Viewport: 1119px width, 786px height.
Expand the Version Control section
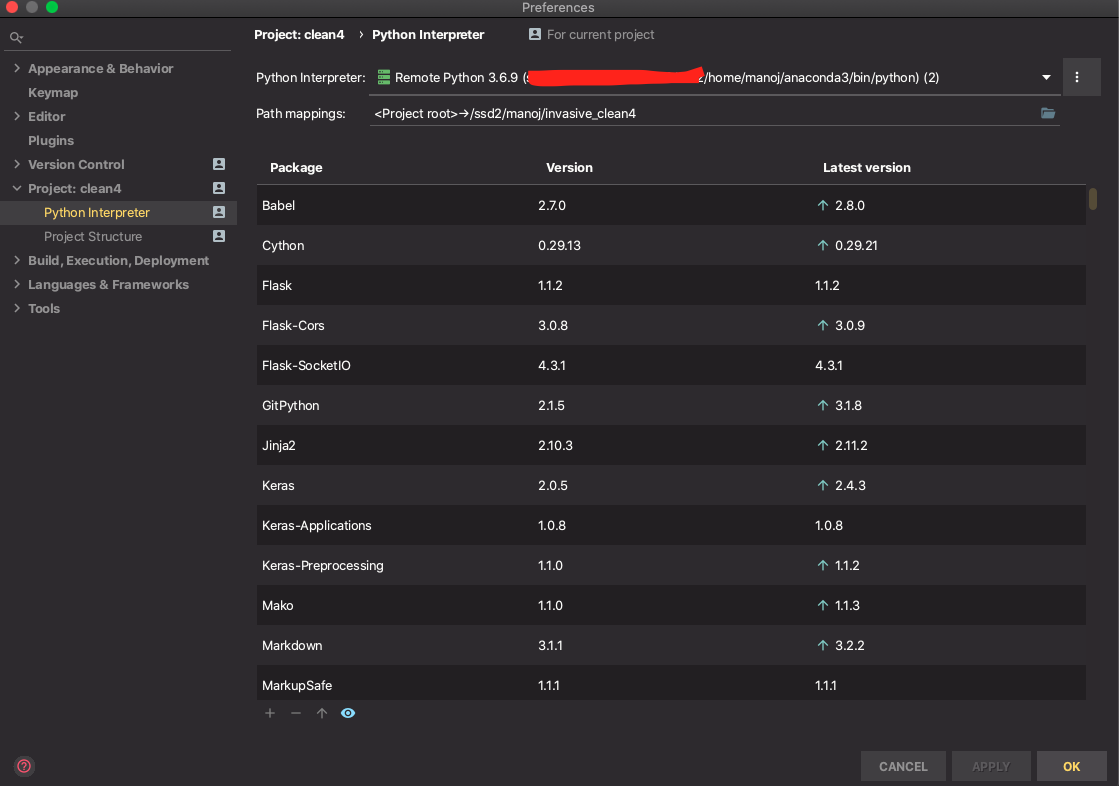[x=17, y=163]
